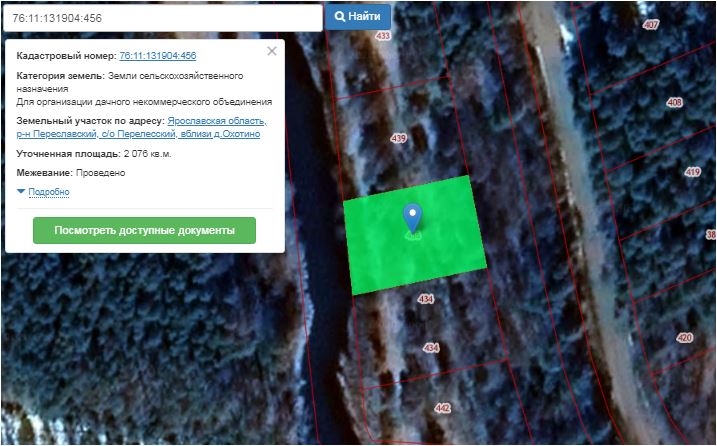Click the Подробно disclosure triangle
This screenshot has height=446, width=717.
[x=21, y=191]
